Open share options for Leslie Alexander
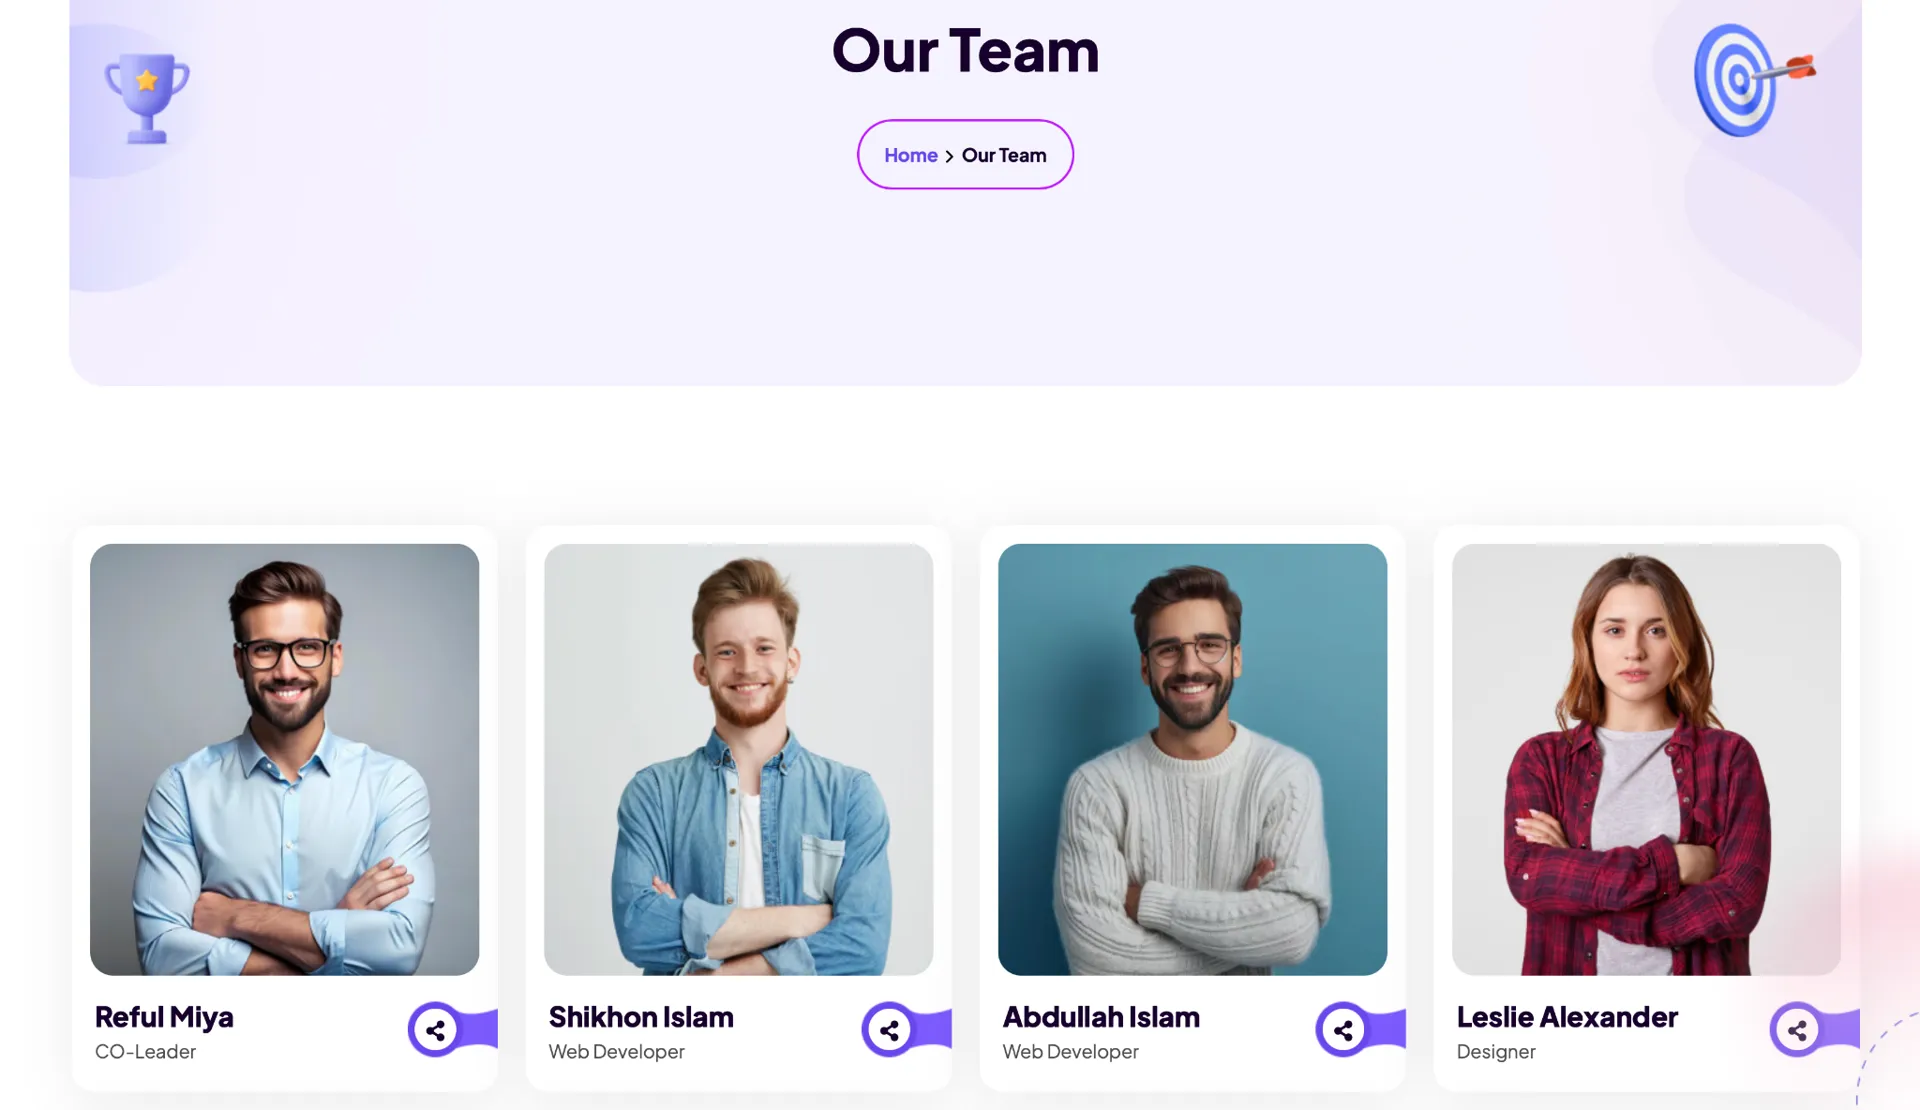Viewport: 1920px width, 1110px height. (x=1797, y=1029)
